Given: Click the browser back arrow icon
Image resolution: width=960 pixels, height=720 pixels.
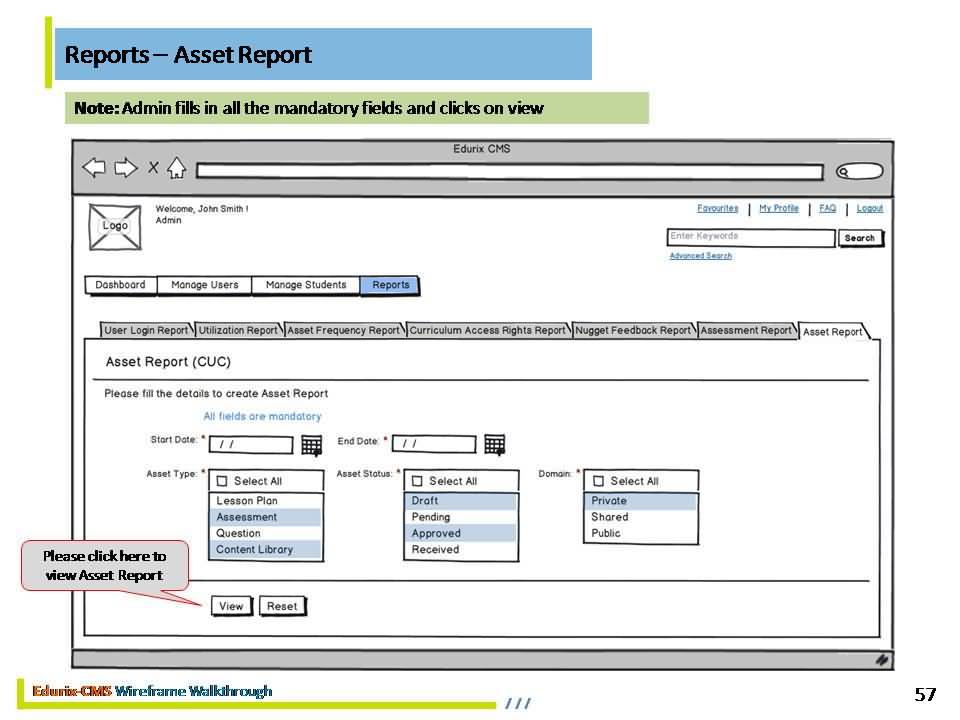Looking at the screenshot, I should click(94, 167).
